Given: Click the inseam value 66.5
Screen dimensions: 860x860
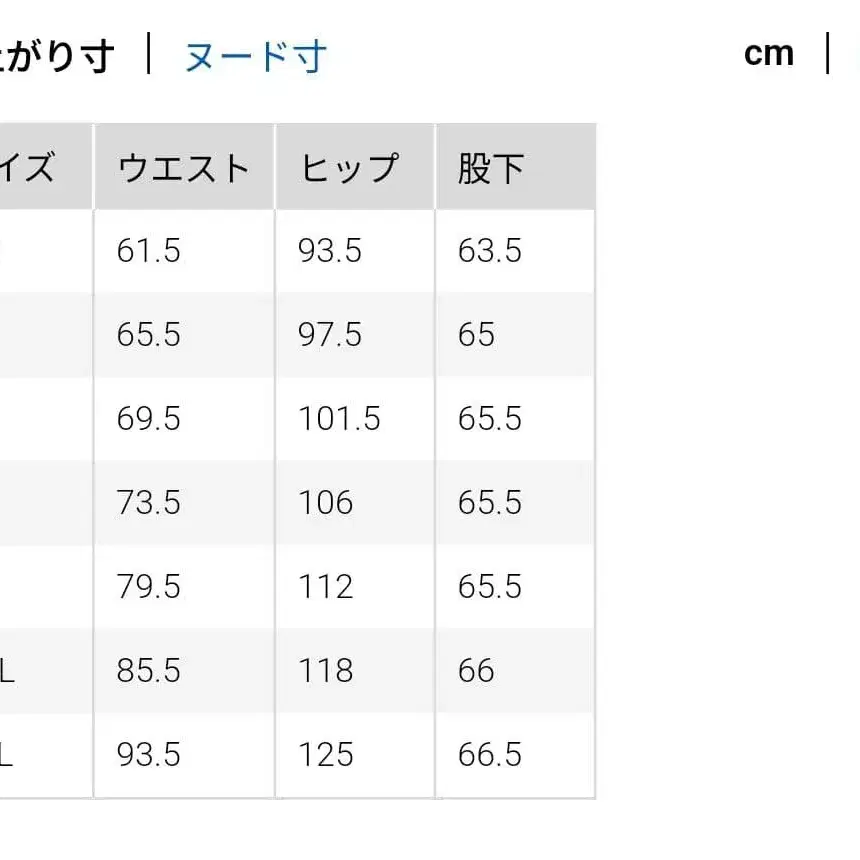Looking at the screenshot, I should 490,756.
